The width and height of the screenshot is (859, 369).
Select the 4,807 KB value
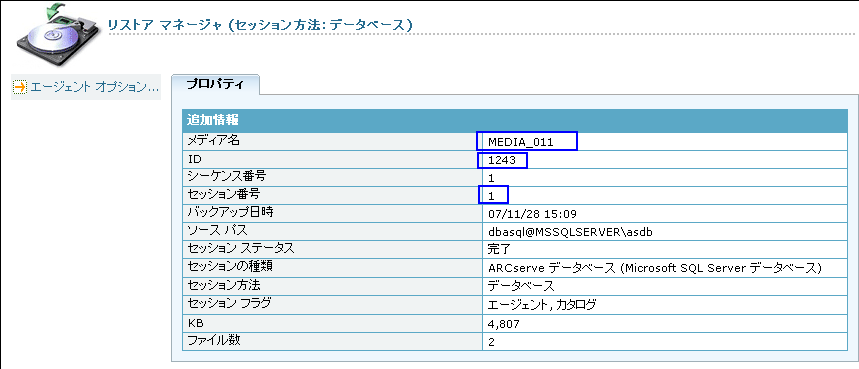pyautogui.click(x=503, y=325)
